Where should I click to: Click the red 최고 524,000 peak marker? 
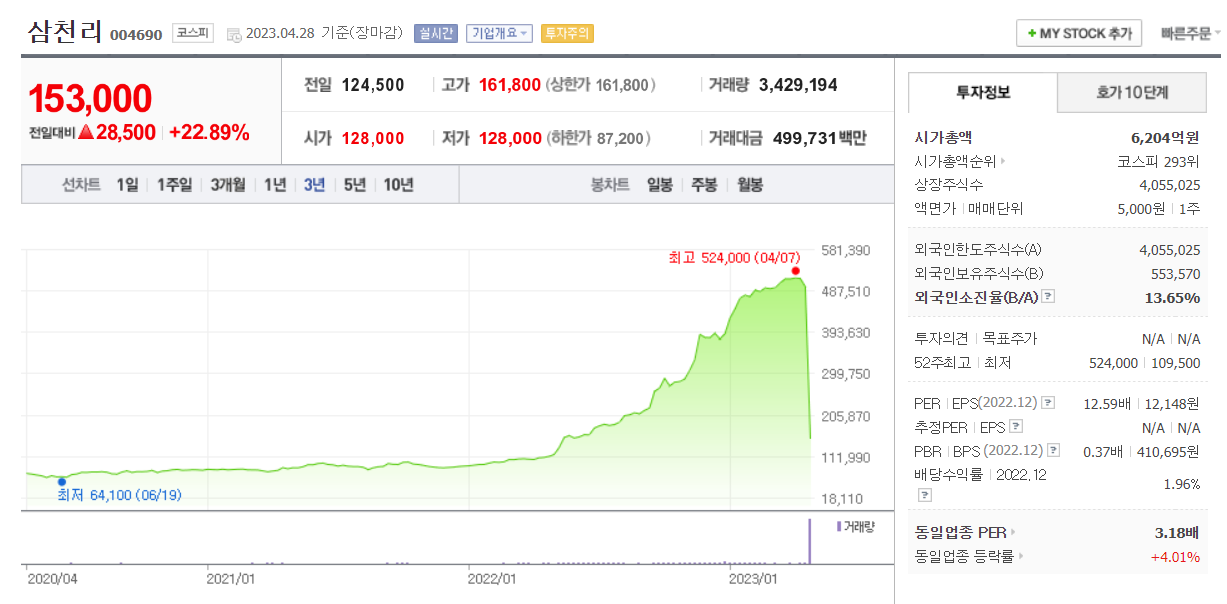(x=795, y=270)
